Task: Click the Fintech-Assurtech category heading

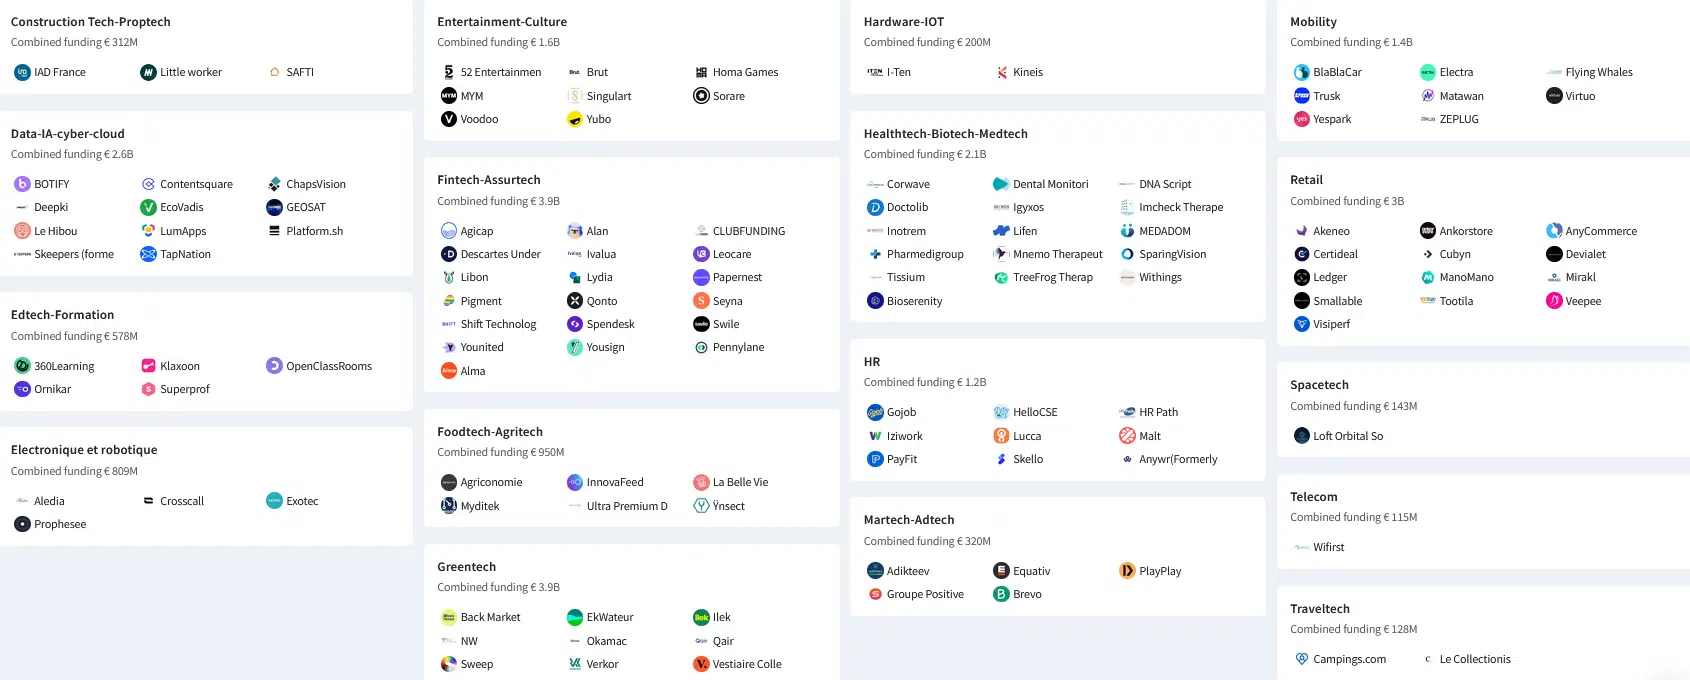Action: 488,180
